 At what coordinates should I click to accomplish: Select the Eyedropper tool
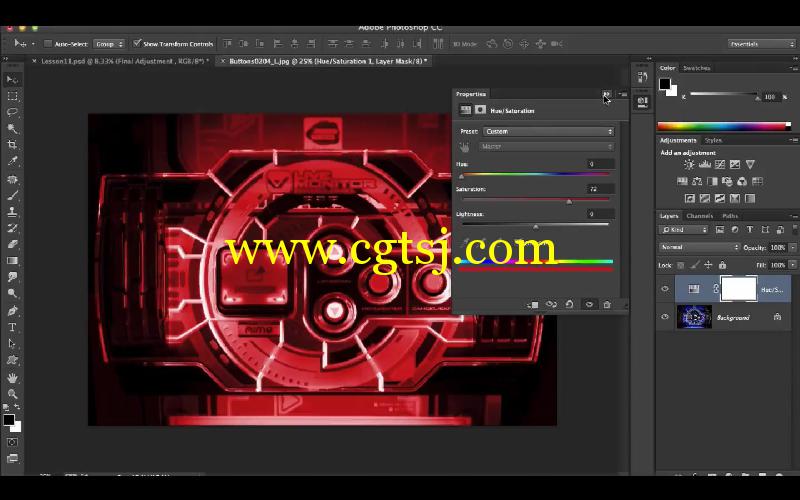pyautogui.click(x=12, y=161)
